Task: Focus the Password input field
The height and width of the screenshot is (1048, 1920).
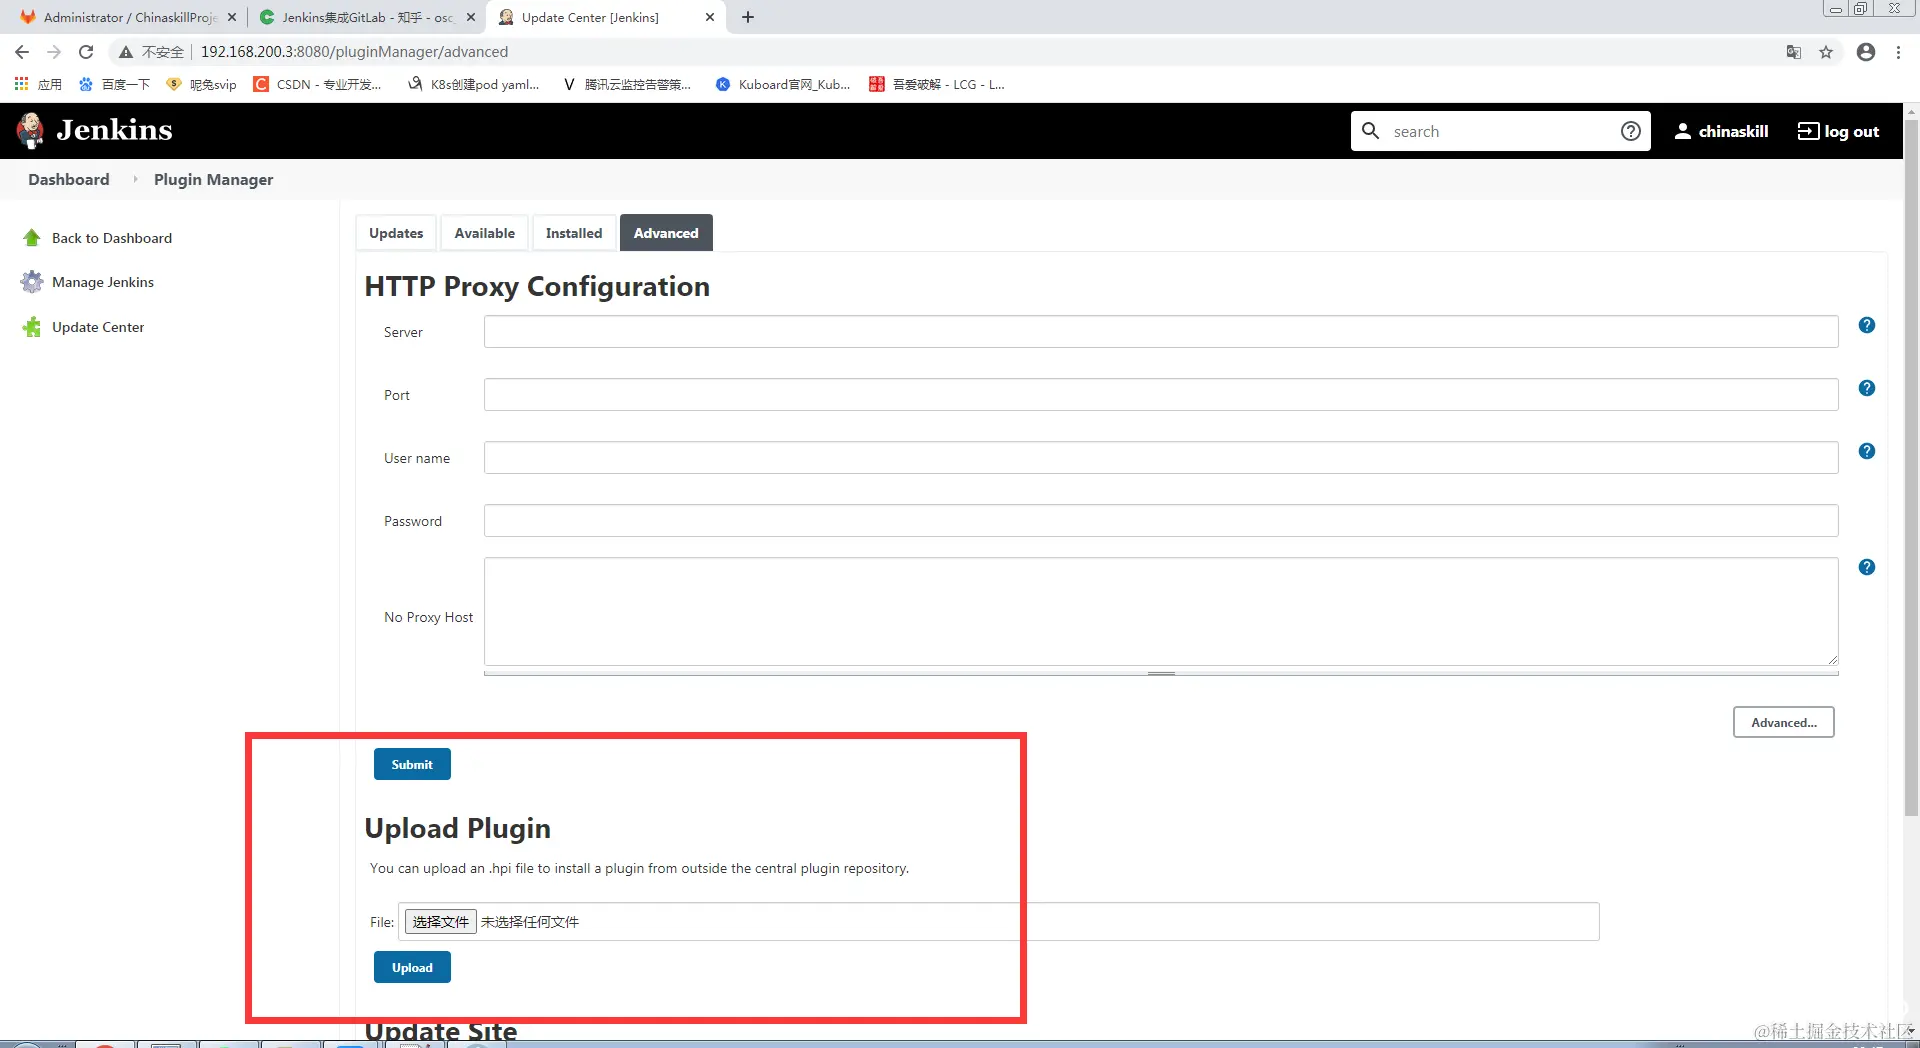Action: coord(1161,521)
